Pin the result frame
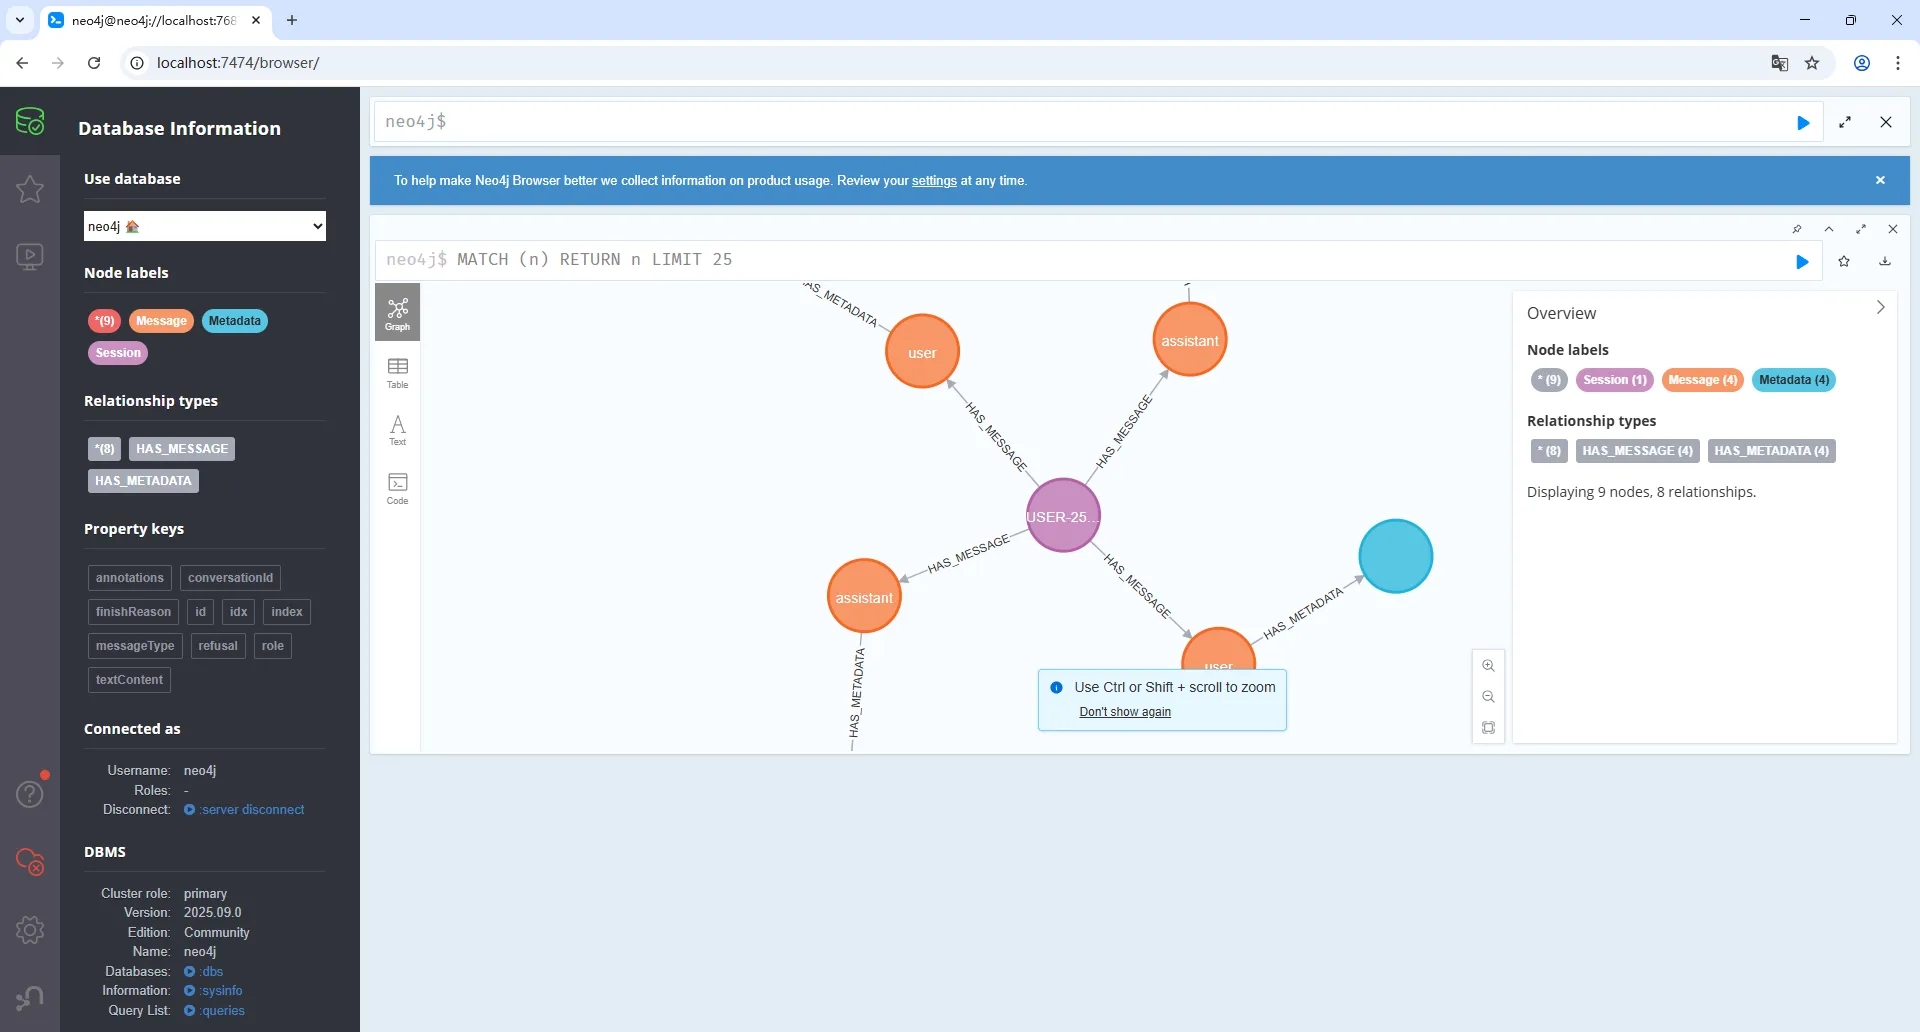Screen dimensions: 1920x1032 pyautogui.click(x=1797, y=229)
